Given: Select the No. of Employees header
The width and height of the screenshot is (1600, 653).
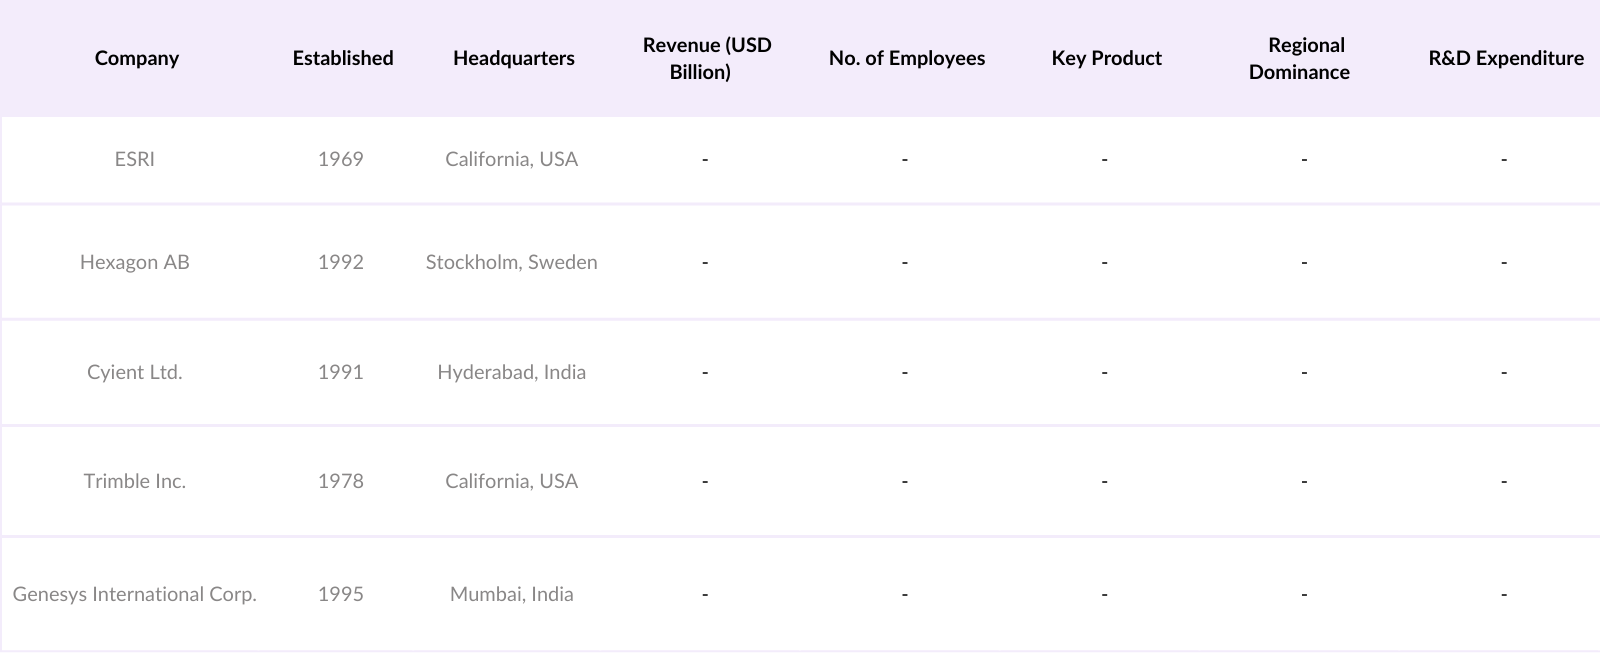Looking at the screenshot, I should [906, 58].
